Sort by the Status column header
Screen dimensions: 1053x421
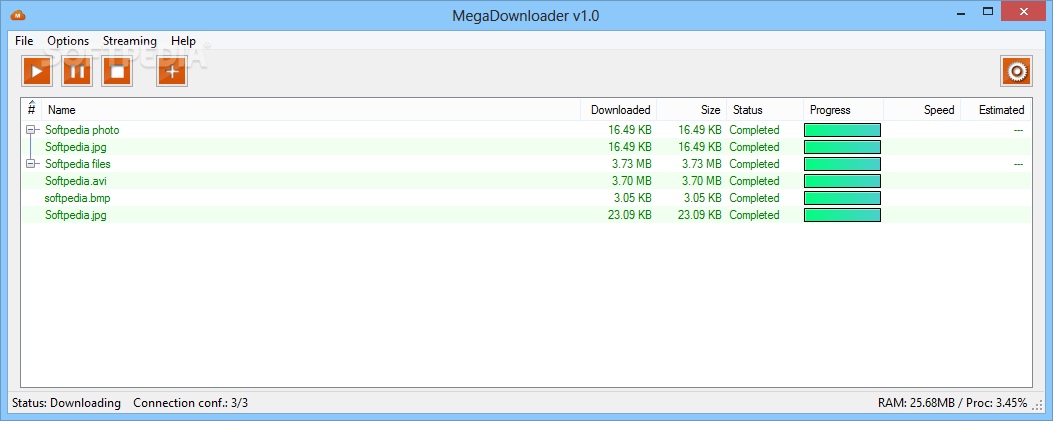(764, 109)
